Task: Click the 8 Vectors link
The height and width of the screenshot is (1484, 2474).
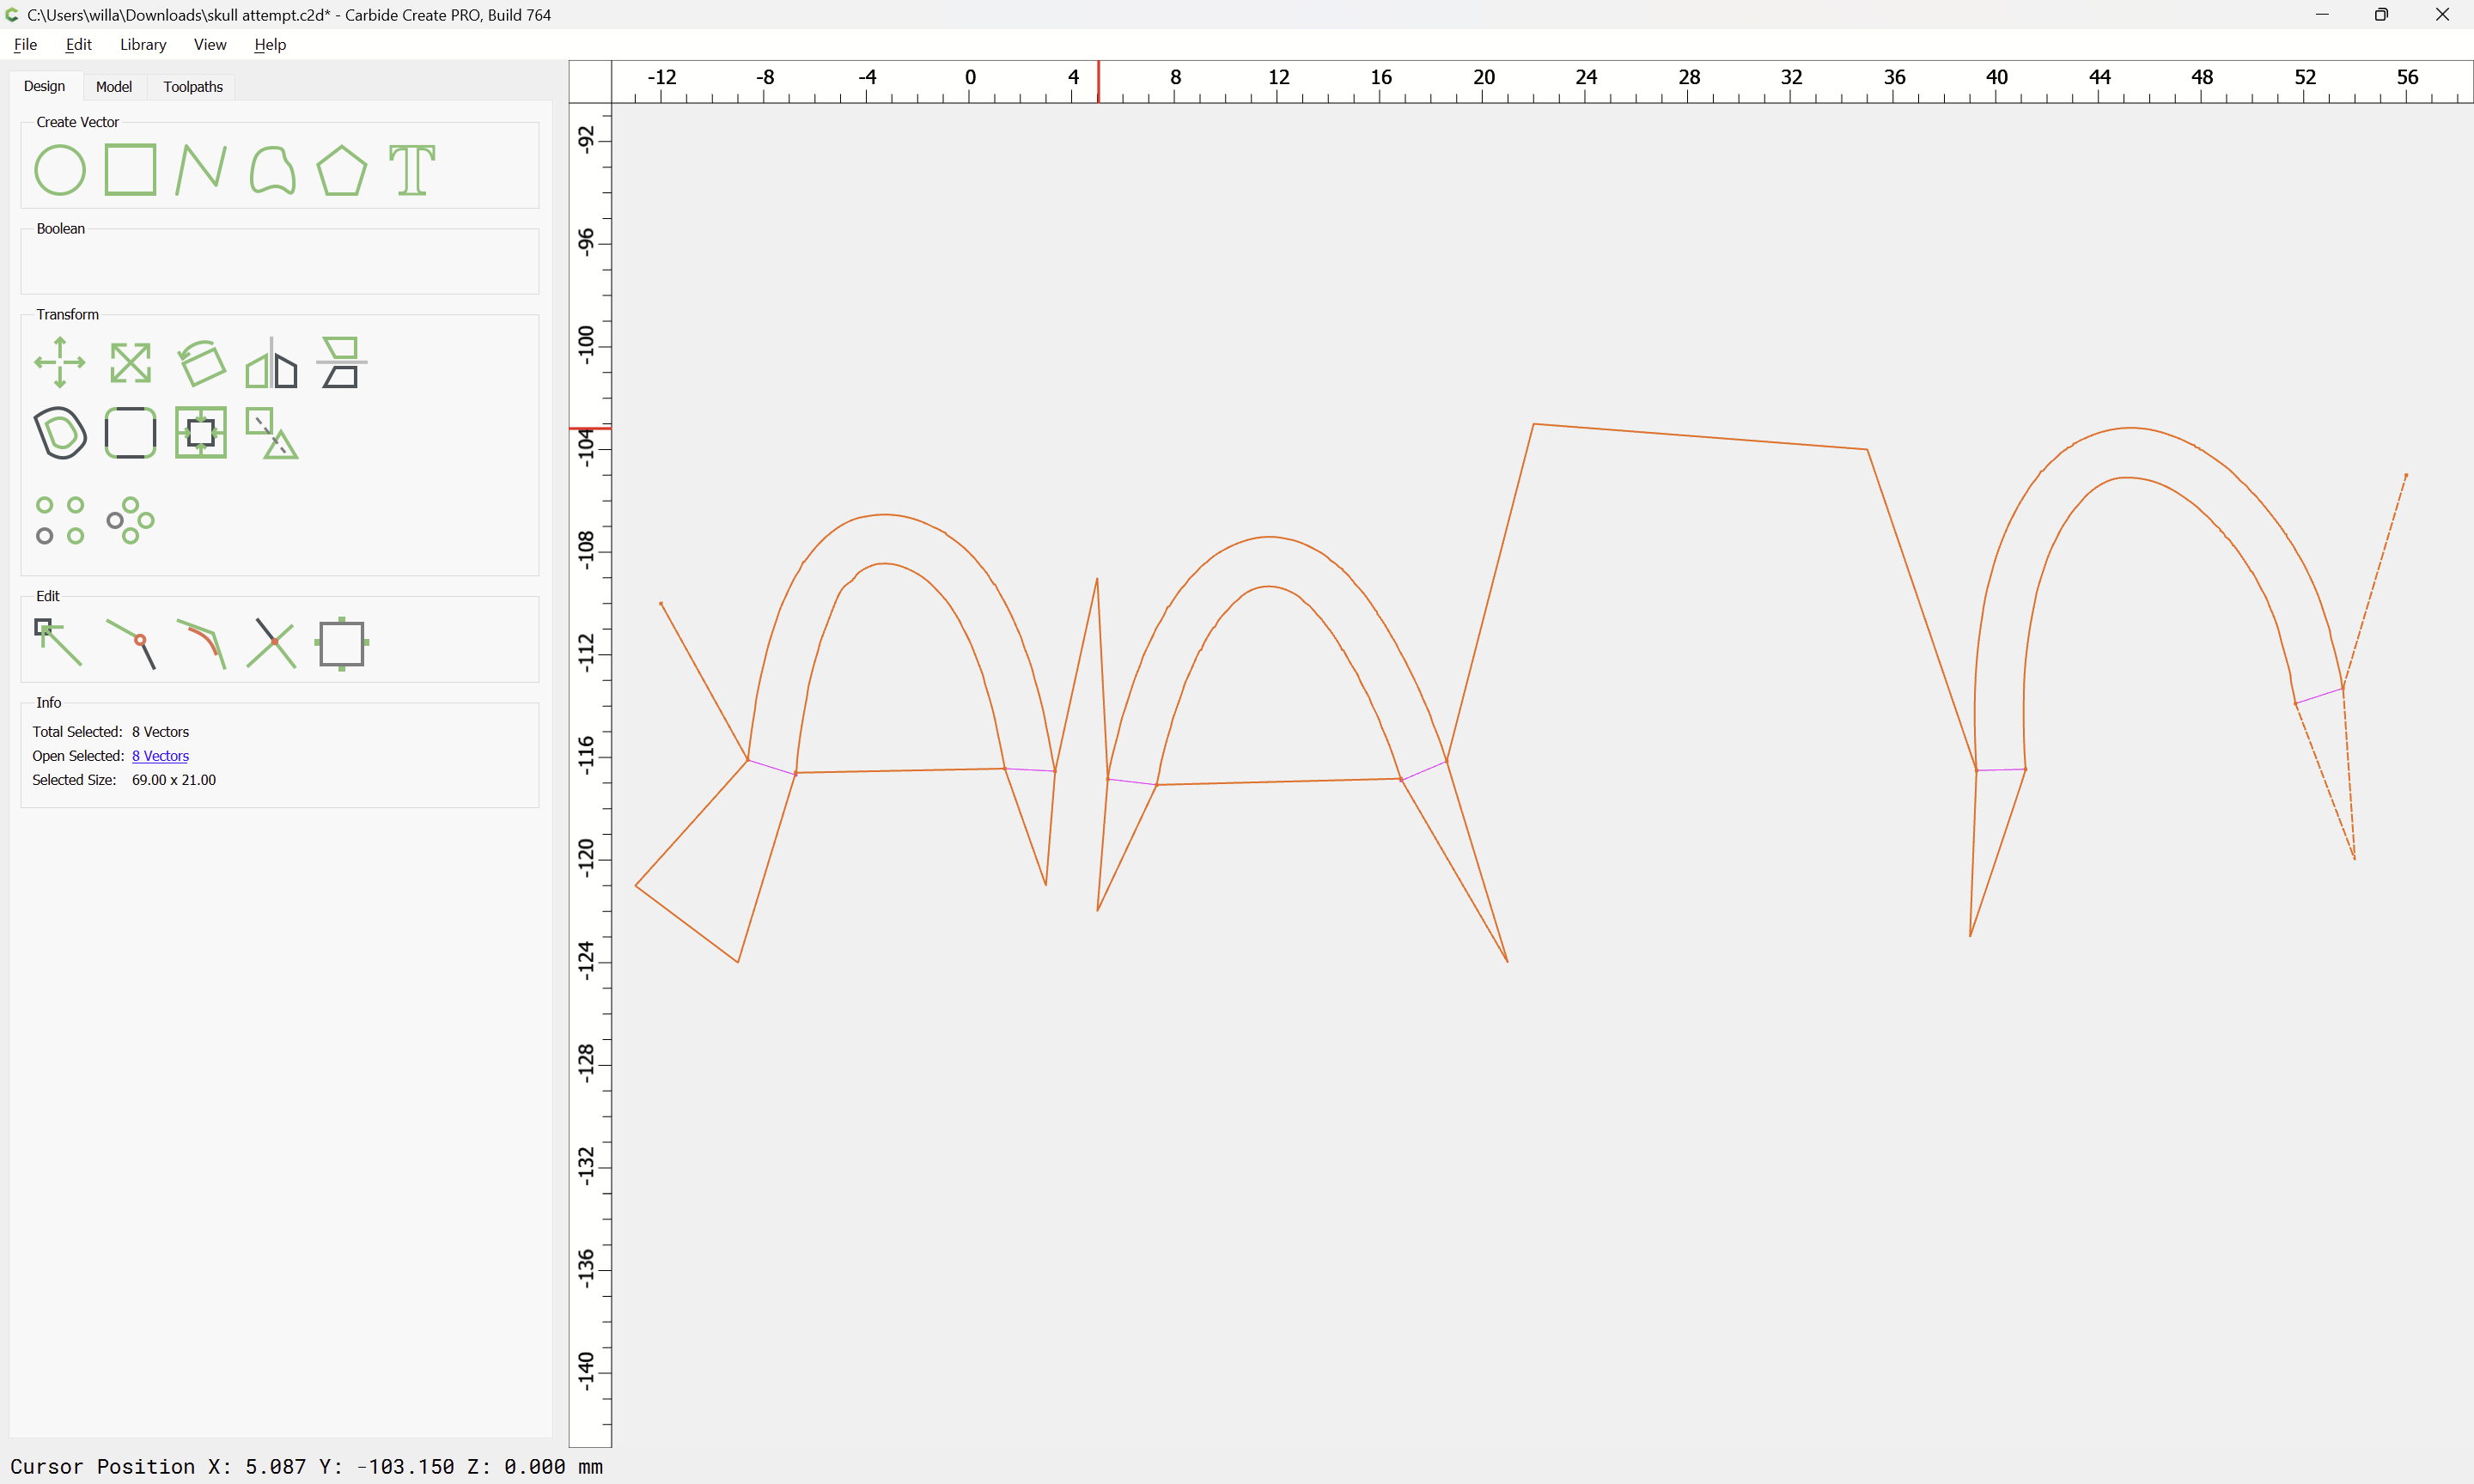Action: coord(160,756)
